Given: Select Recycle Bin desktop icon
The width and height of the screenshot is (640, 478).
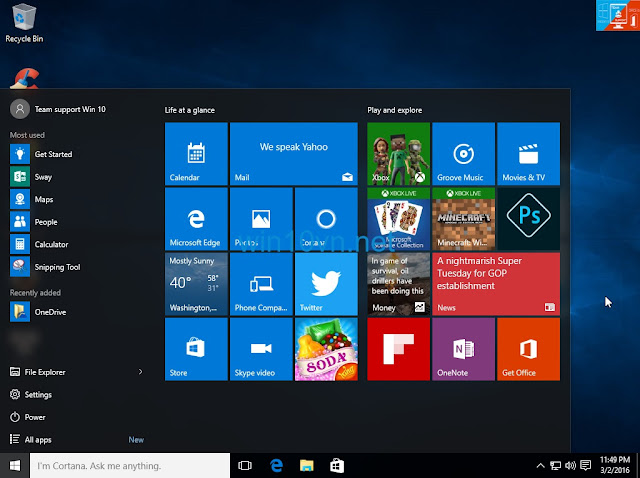Looking at the screenshot, I should click(24, 22).
